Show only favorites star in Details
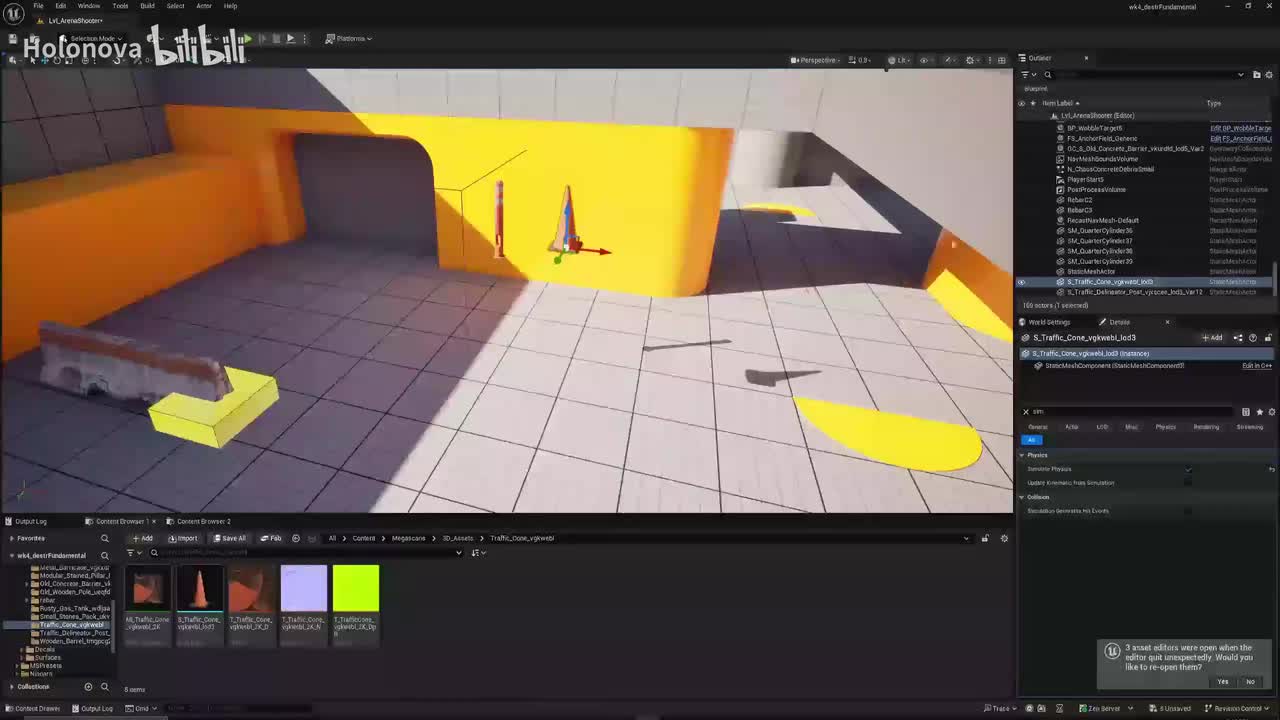The width and height of the screenshot is (1280, 720). pyautogui.click(x=1259, y=412)
